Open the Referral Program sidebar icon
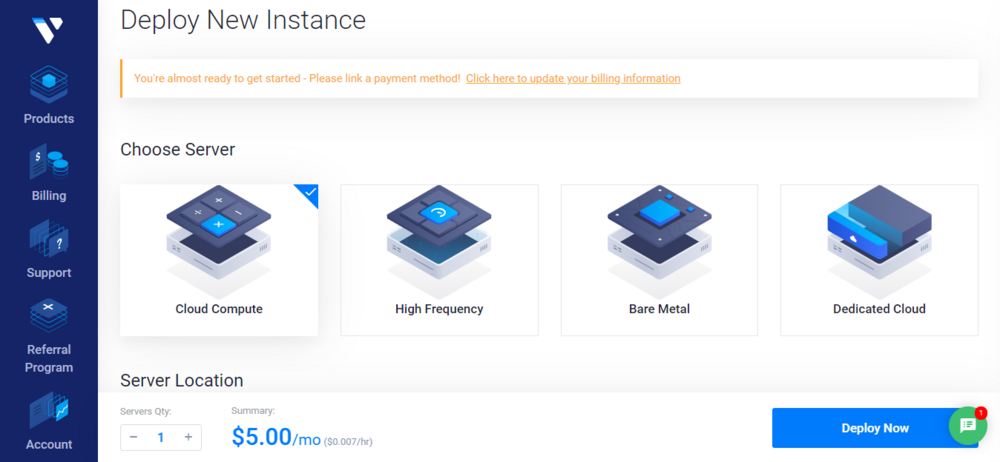 (48, 316)
